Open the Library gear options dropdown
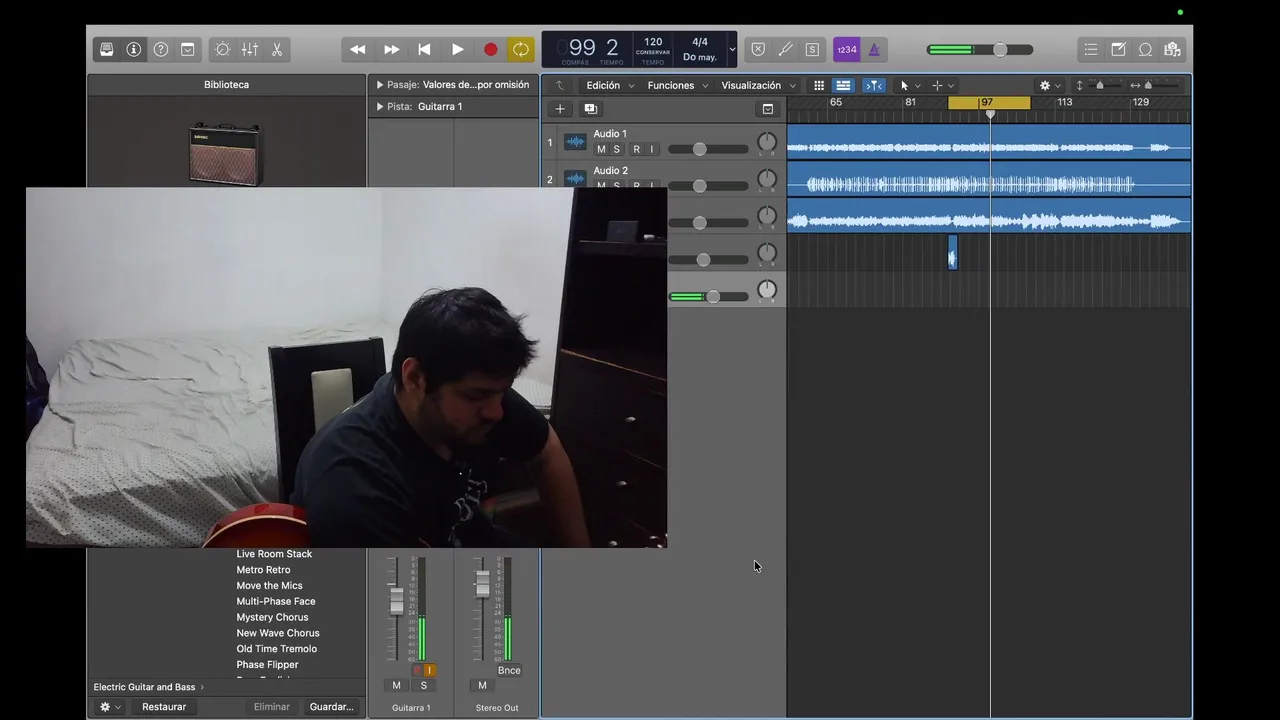The image size is (1280, 720). (x=110, y=706)
